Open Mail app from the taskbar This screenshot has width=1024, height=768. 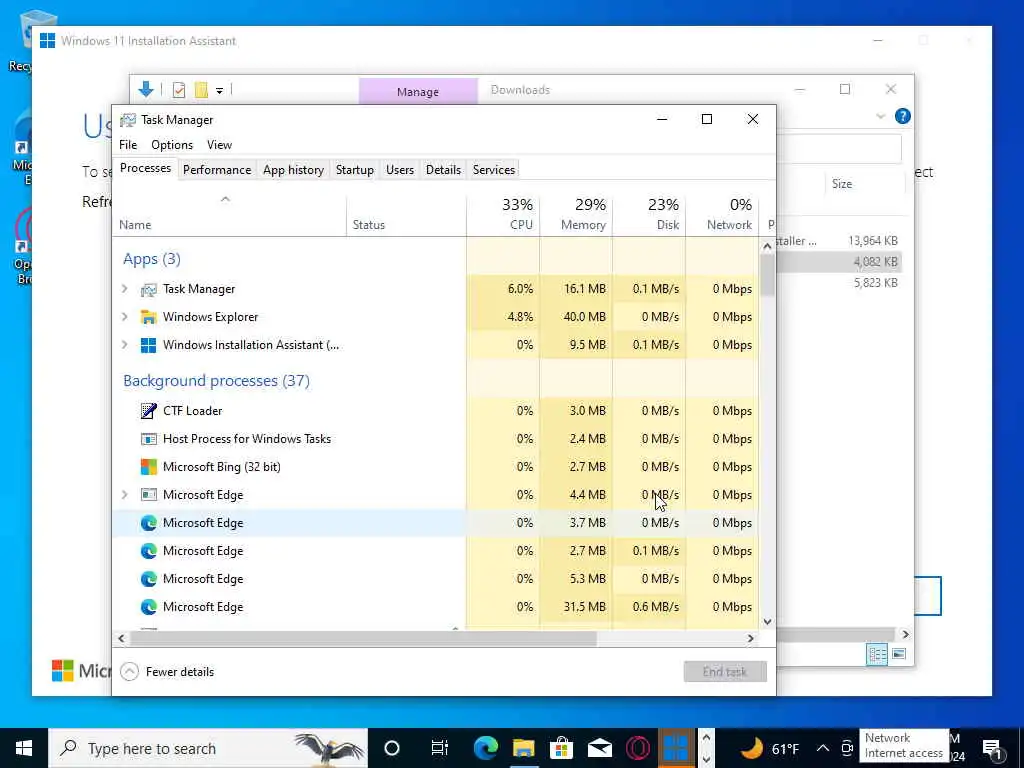pos(600,748)
